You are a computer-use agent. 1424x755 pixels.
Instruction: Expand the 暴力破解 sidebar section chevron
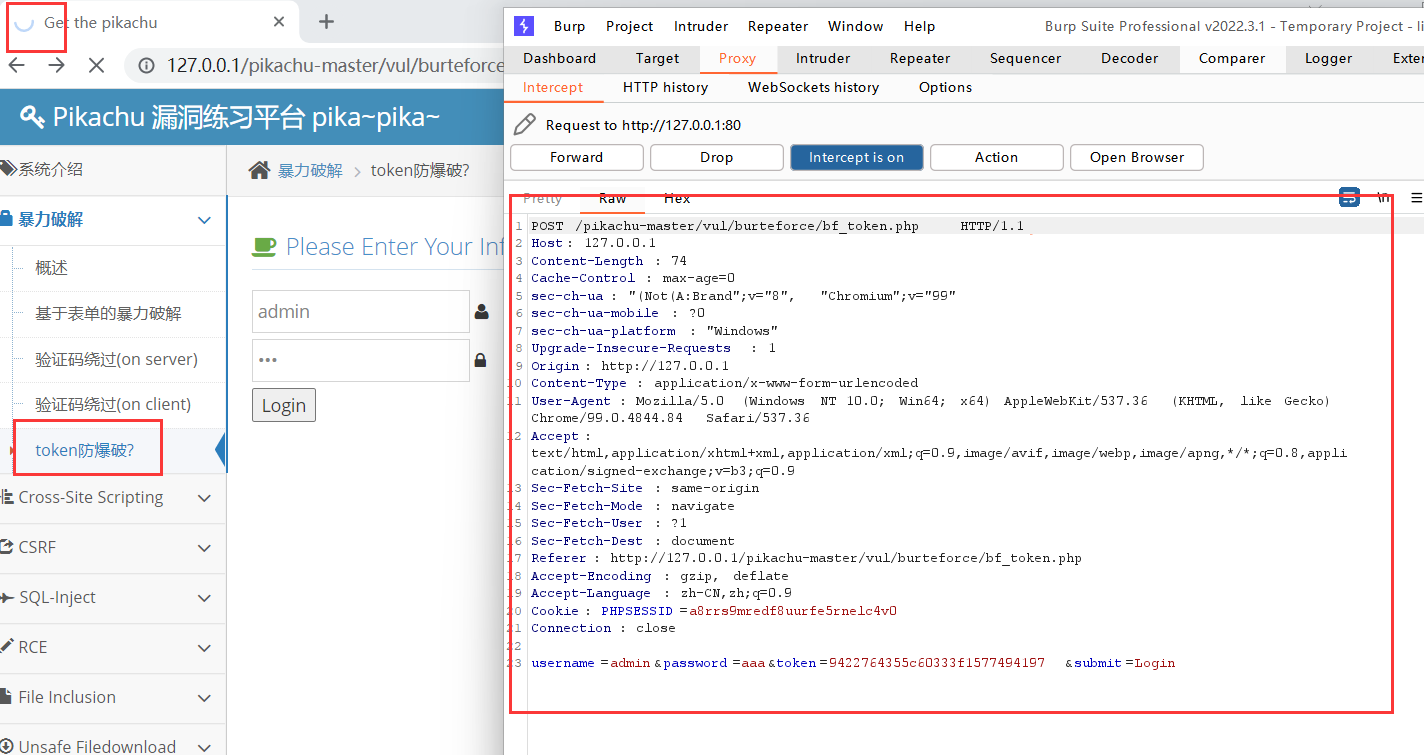pos(205,220)
